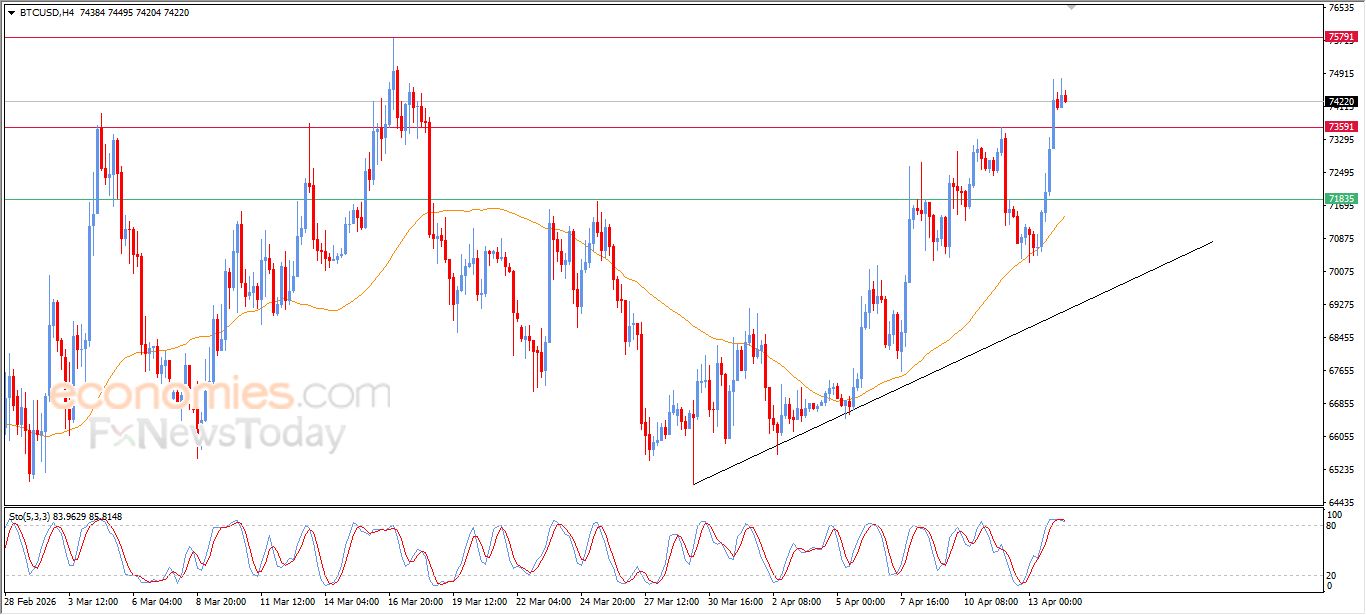This screenshot has width=1366, height=615.
Task: Click the stochastic 20 level label
Action: [1332, 575]
